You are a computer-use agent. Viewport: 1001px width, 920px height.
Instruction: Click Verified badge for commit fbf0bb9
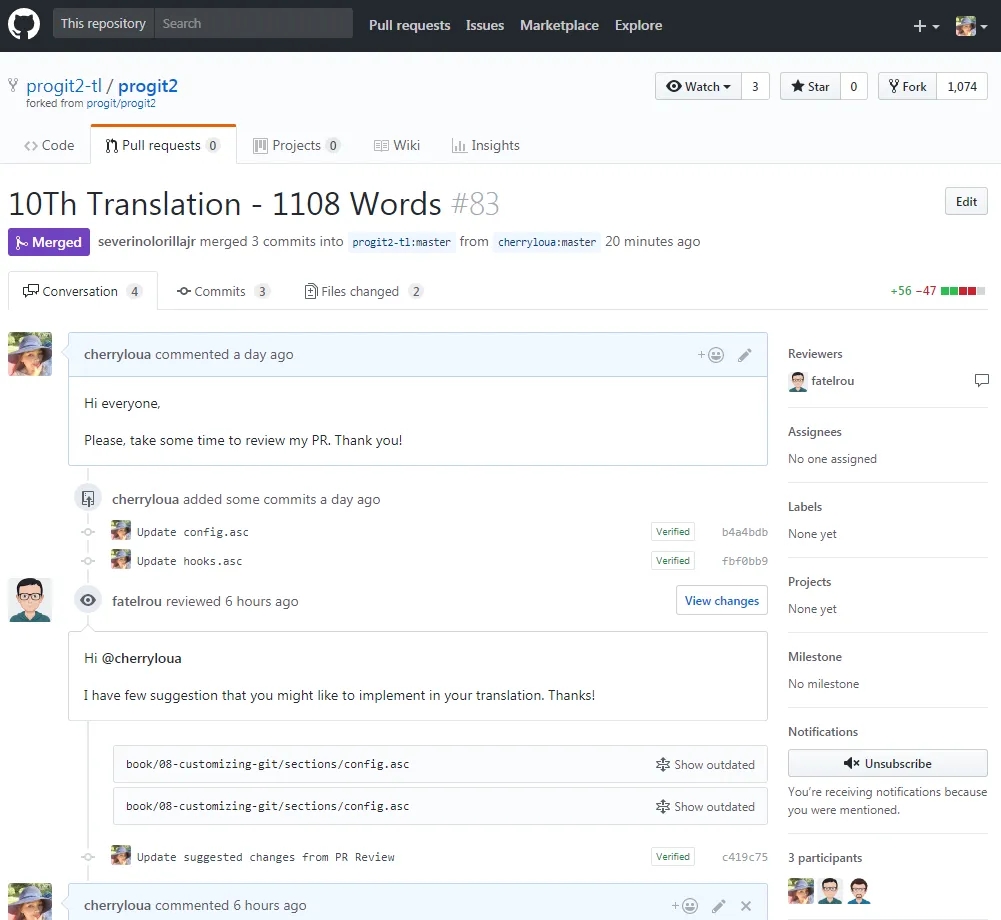coord(673,561)
